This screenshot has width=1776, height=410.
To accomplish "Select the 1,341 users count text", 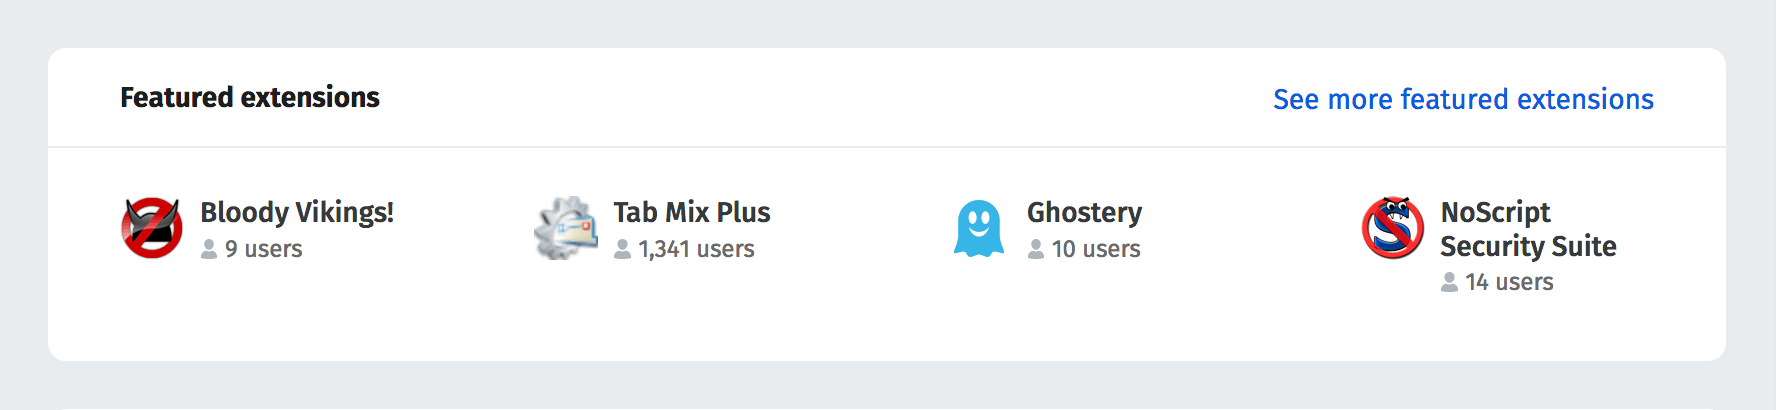I will tap(697, 249).
